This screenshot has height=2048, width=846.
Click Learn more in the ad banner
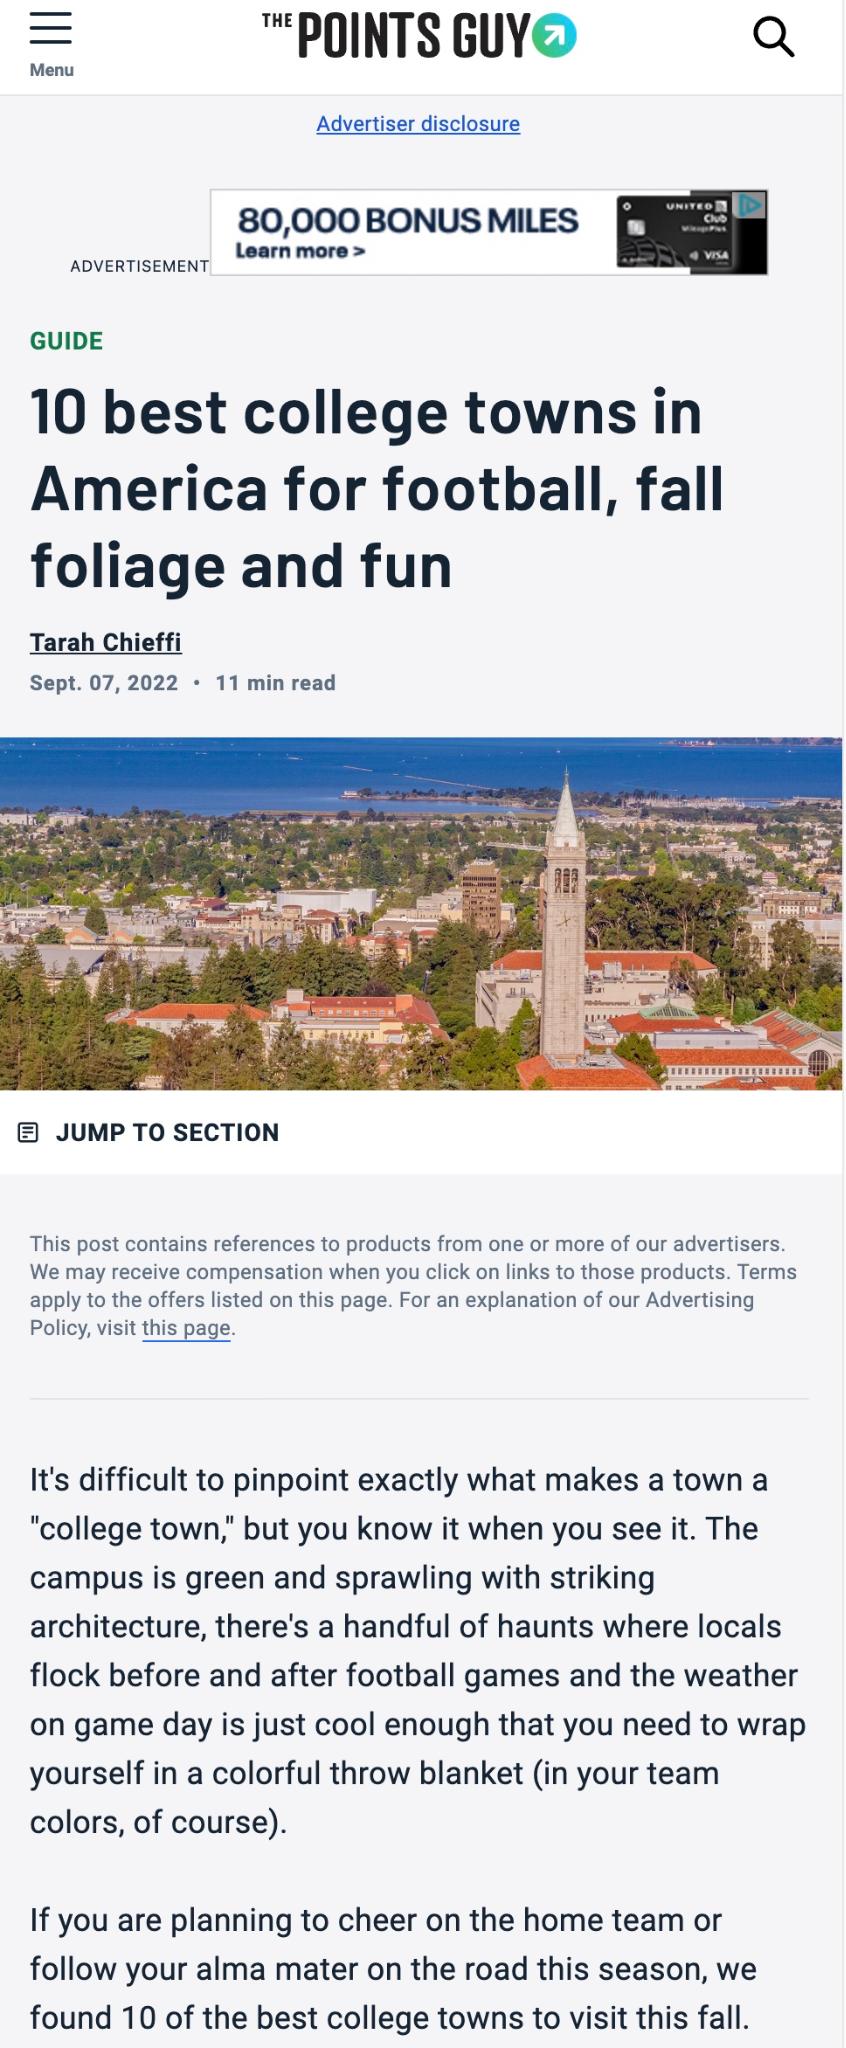(300, 251)
